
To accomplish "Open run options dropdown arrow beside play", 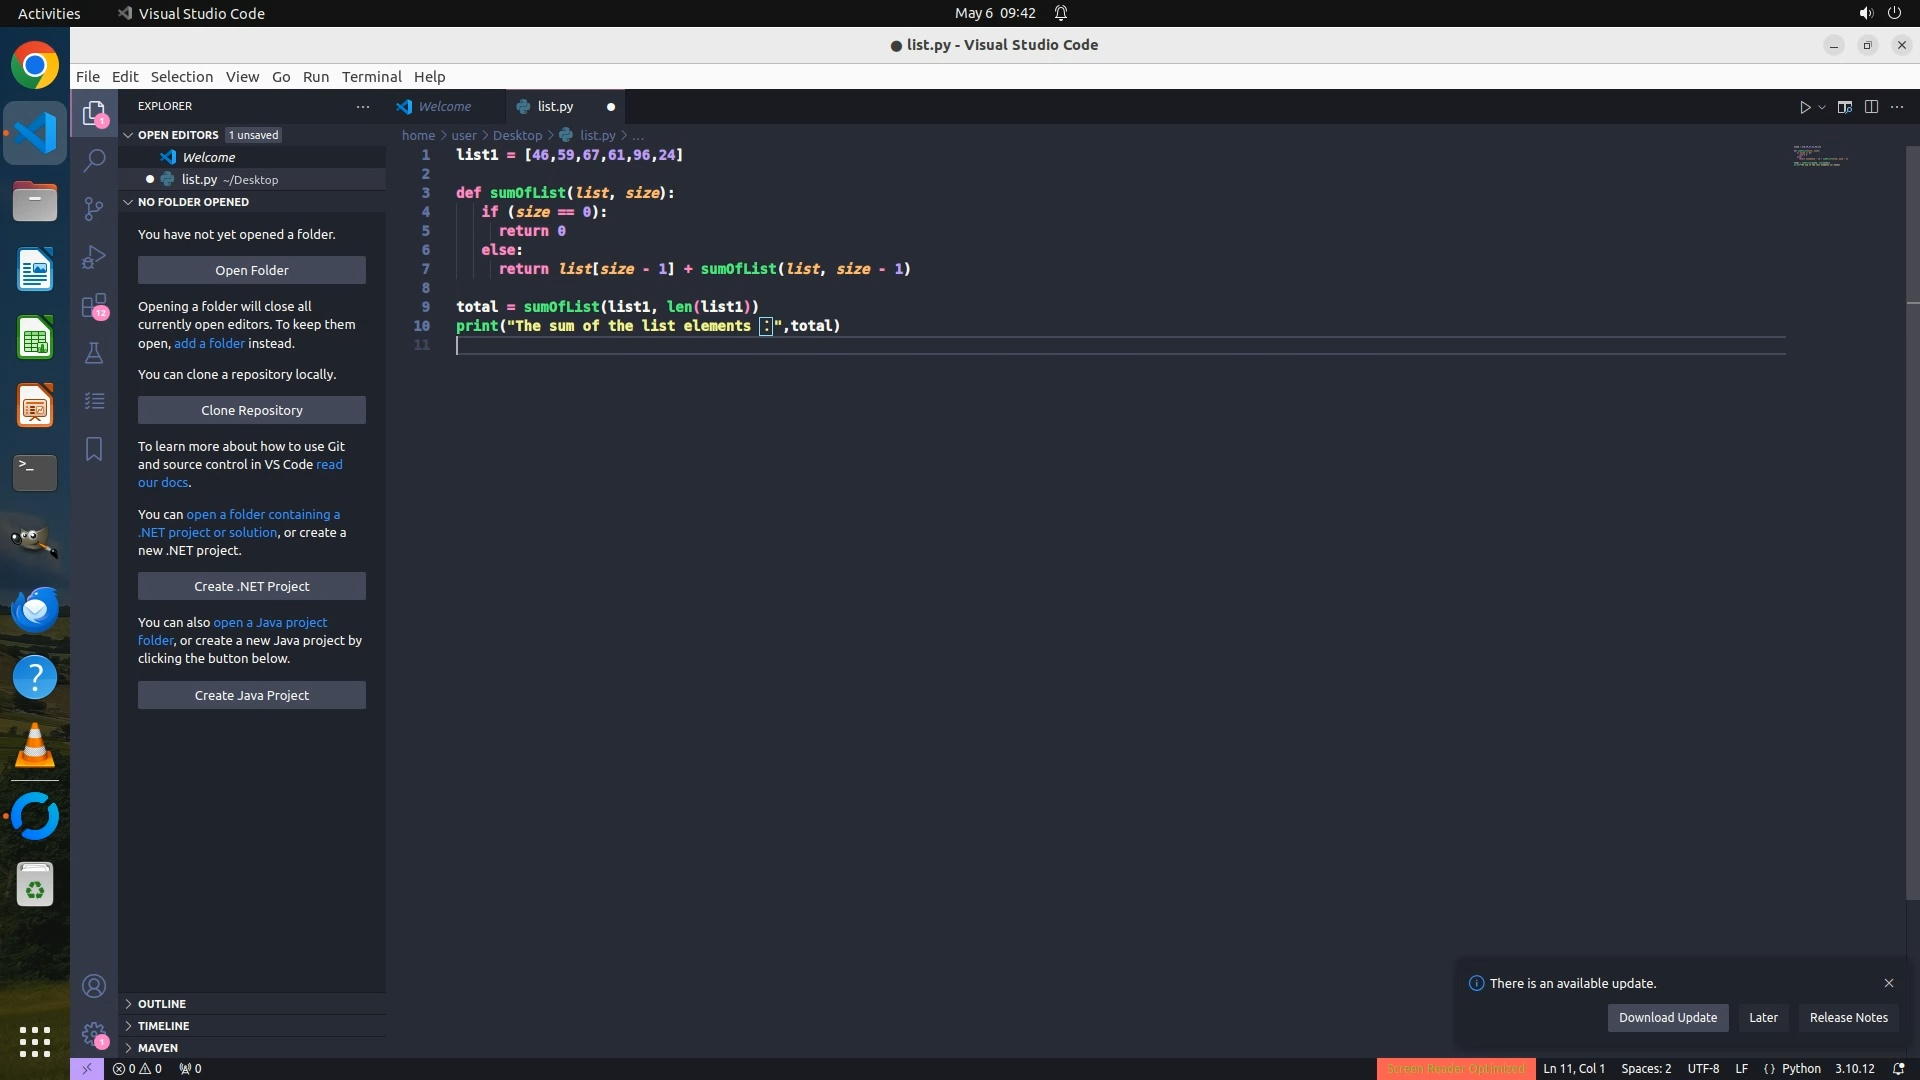I will pos(1822,107).
